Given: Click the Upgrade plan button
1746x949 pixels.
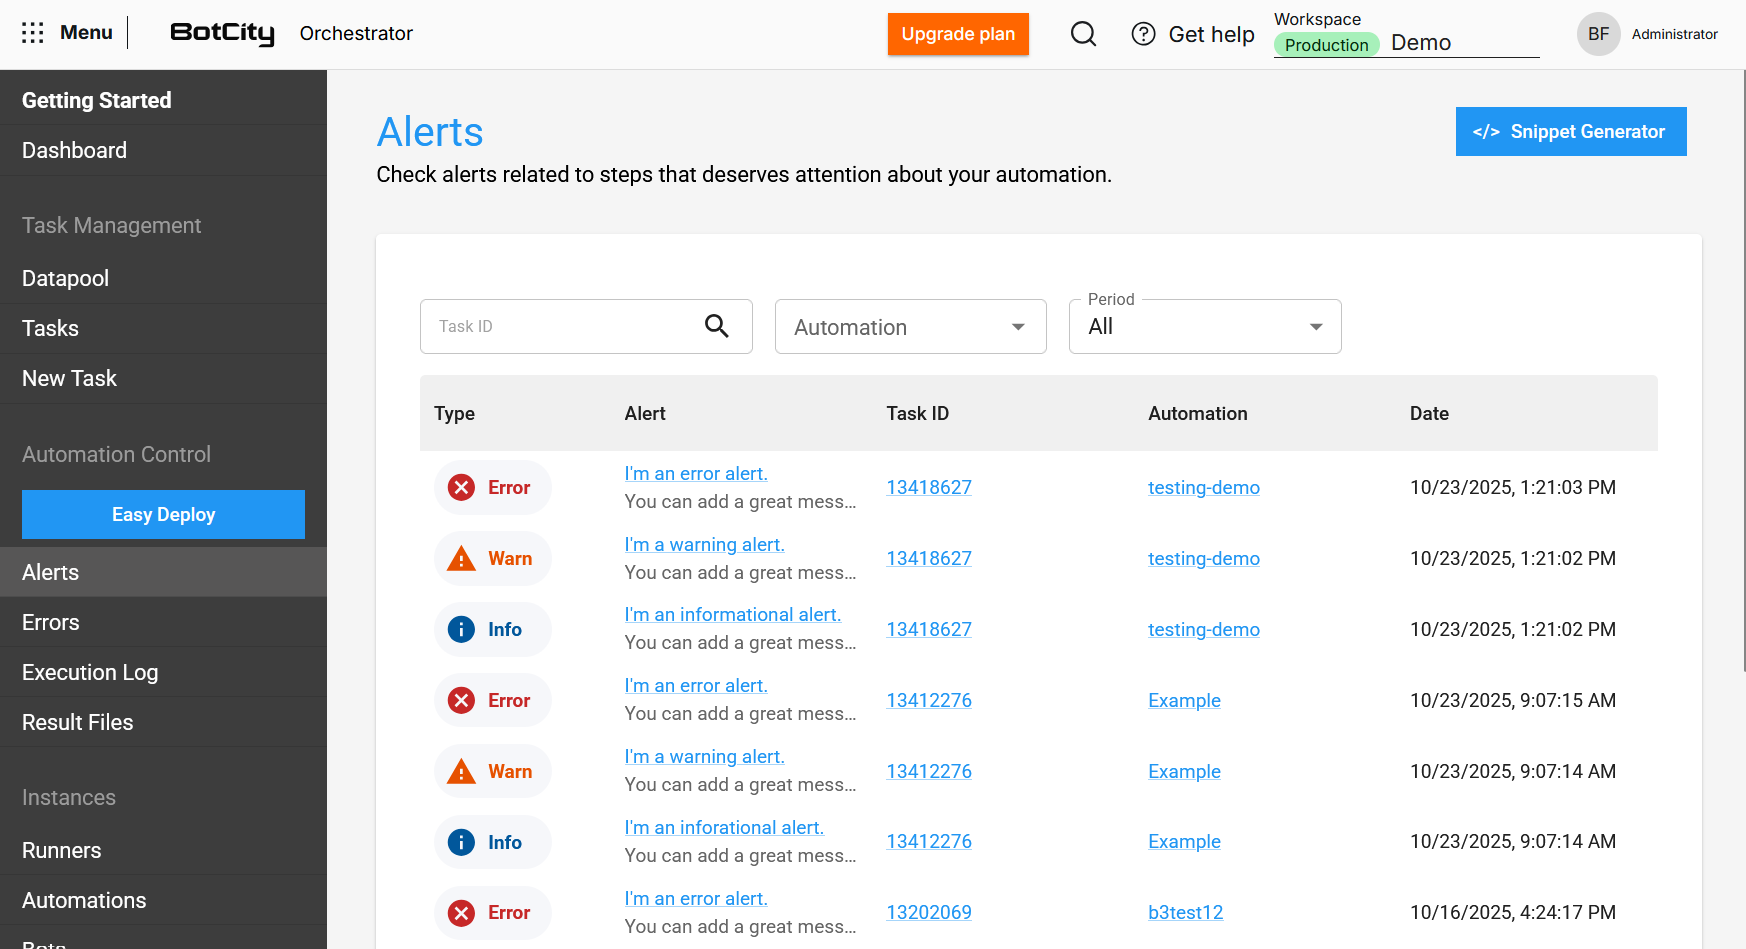Looking at the screenshot, I should [957, 33].
